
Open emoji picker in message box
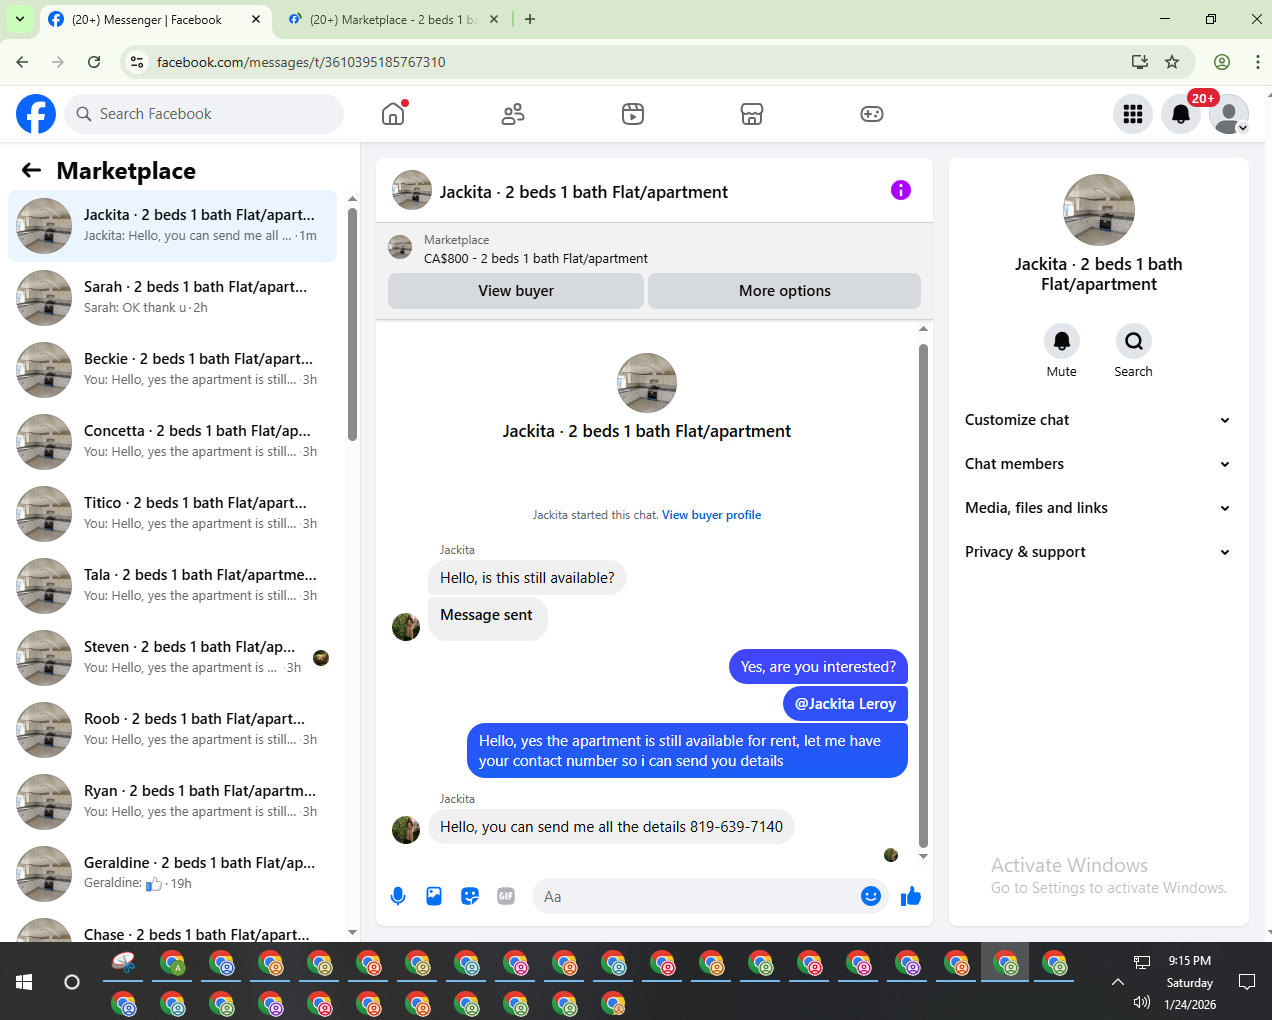pos(871,896)
